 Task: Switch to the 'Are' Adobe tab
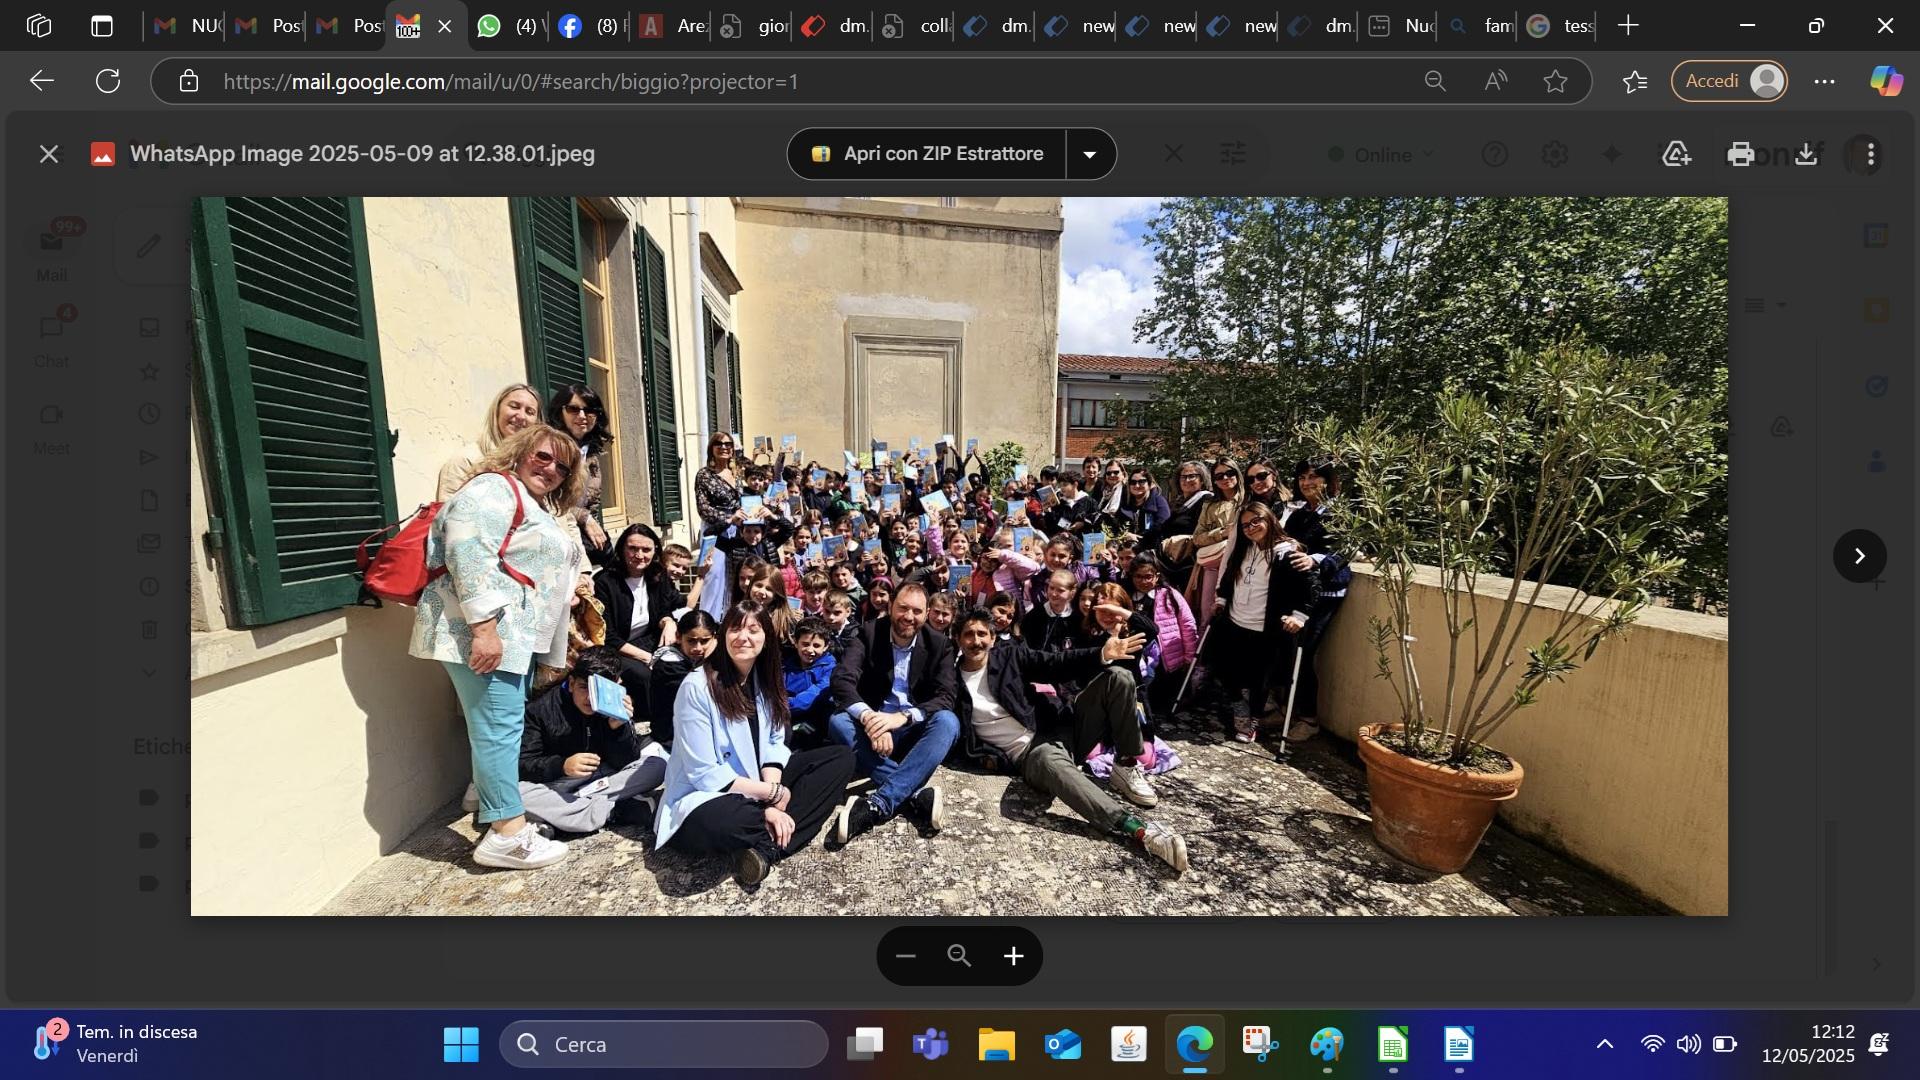pyautogui.click(x=672, y=26)
